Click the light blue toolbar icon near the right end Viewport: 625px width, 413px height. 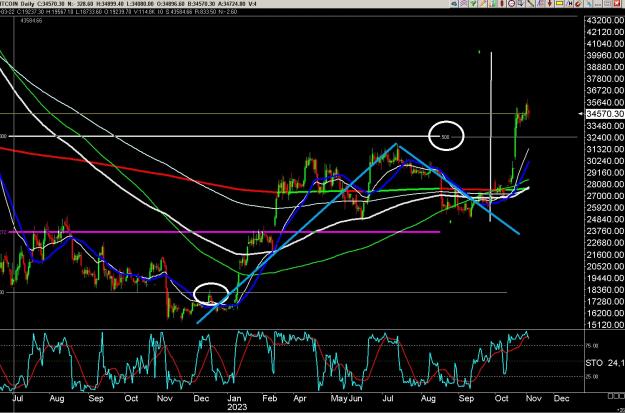(589, 4)
